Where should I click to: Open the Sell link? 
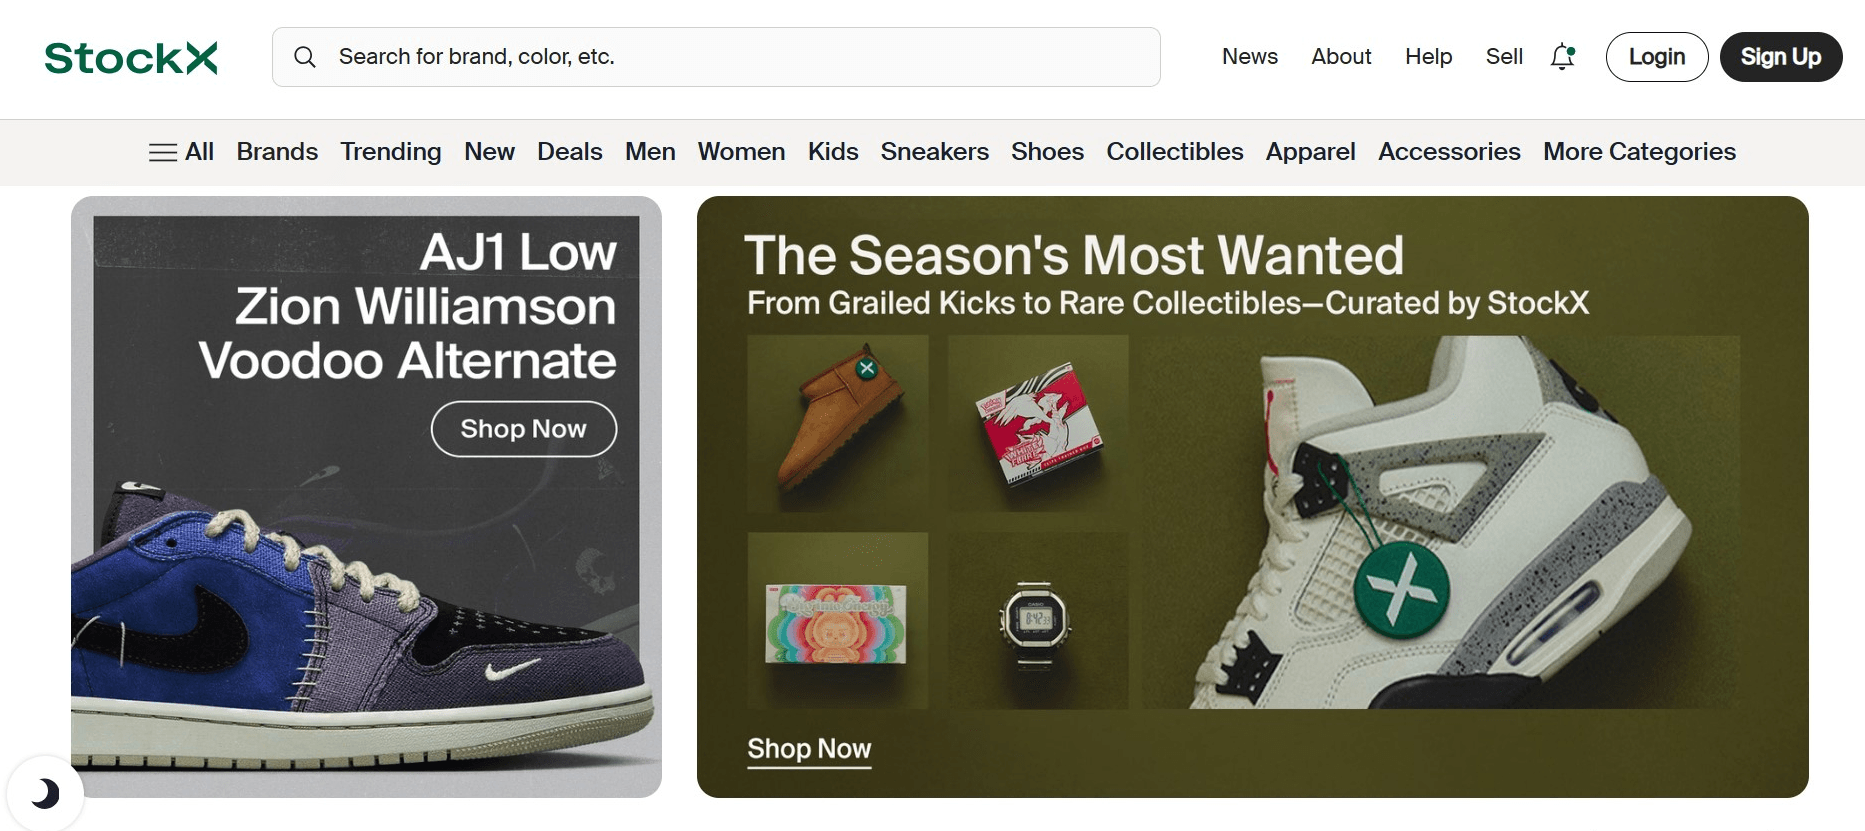pos(1503,57)
